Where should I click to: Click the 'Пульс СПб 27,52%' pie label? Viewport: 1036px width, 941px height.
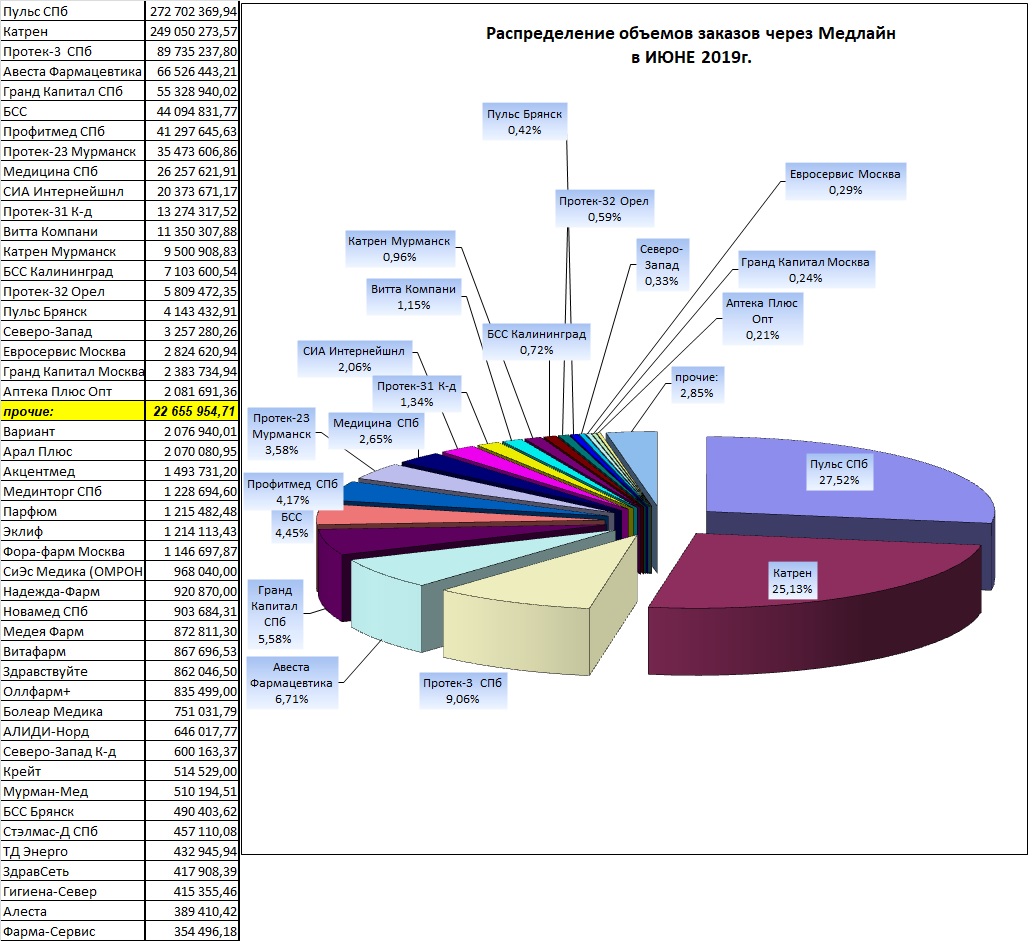click(x=839, y=472)
